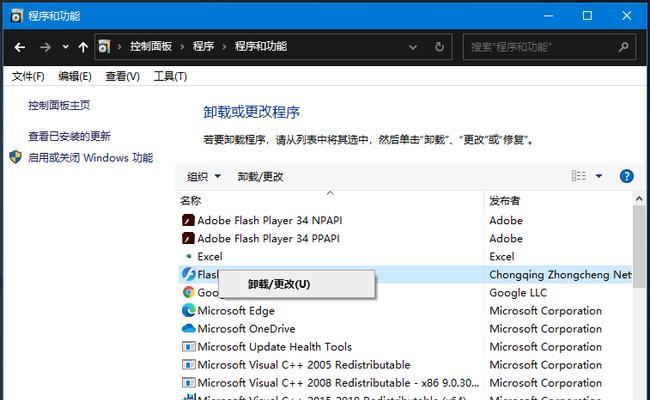Click the Flash program icon in selected row

(x=189, y=274)
